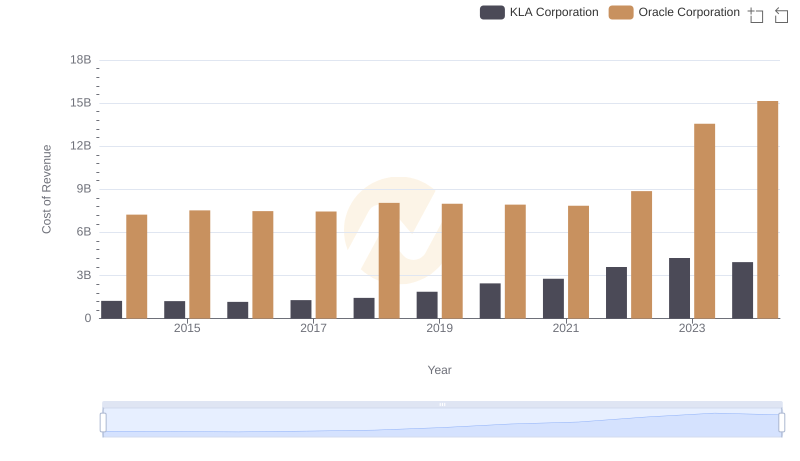Viewport: 800px width, 461px height.
Task: Click the 'Year' axis title
Action: coord(439,370)
